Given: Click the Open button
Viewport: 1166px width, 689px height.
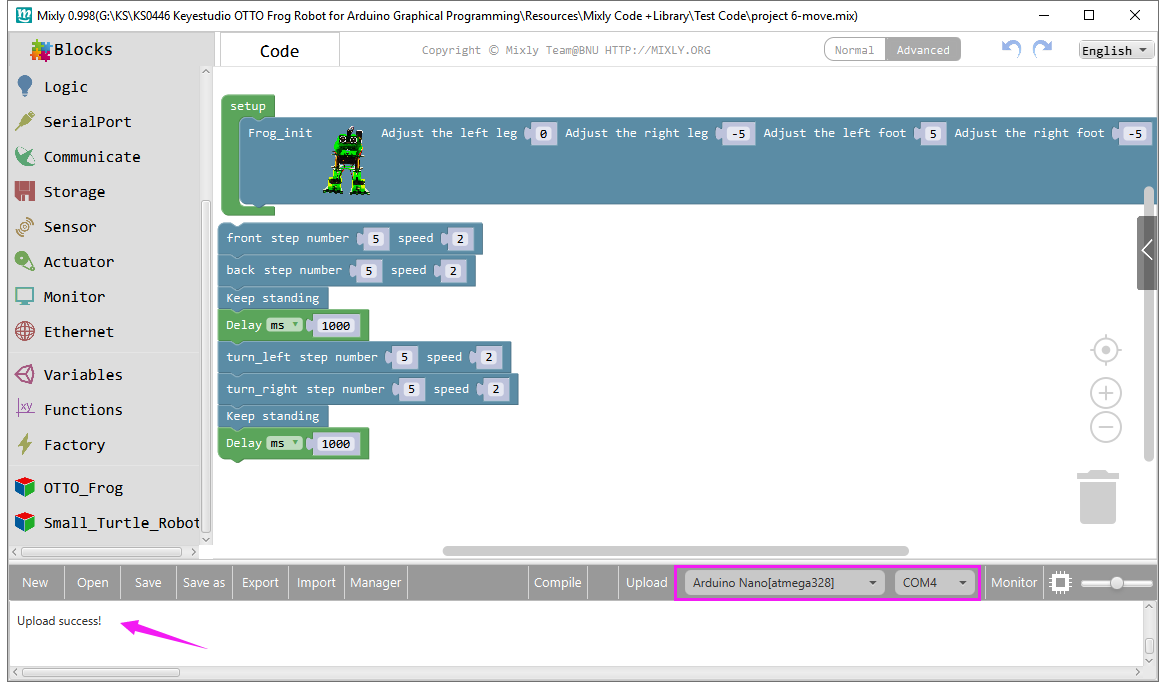Looking at the screenshot, I should tap(93, 583).
